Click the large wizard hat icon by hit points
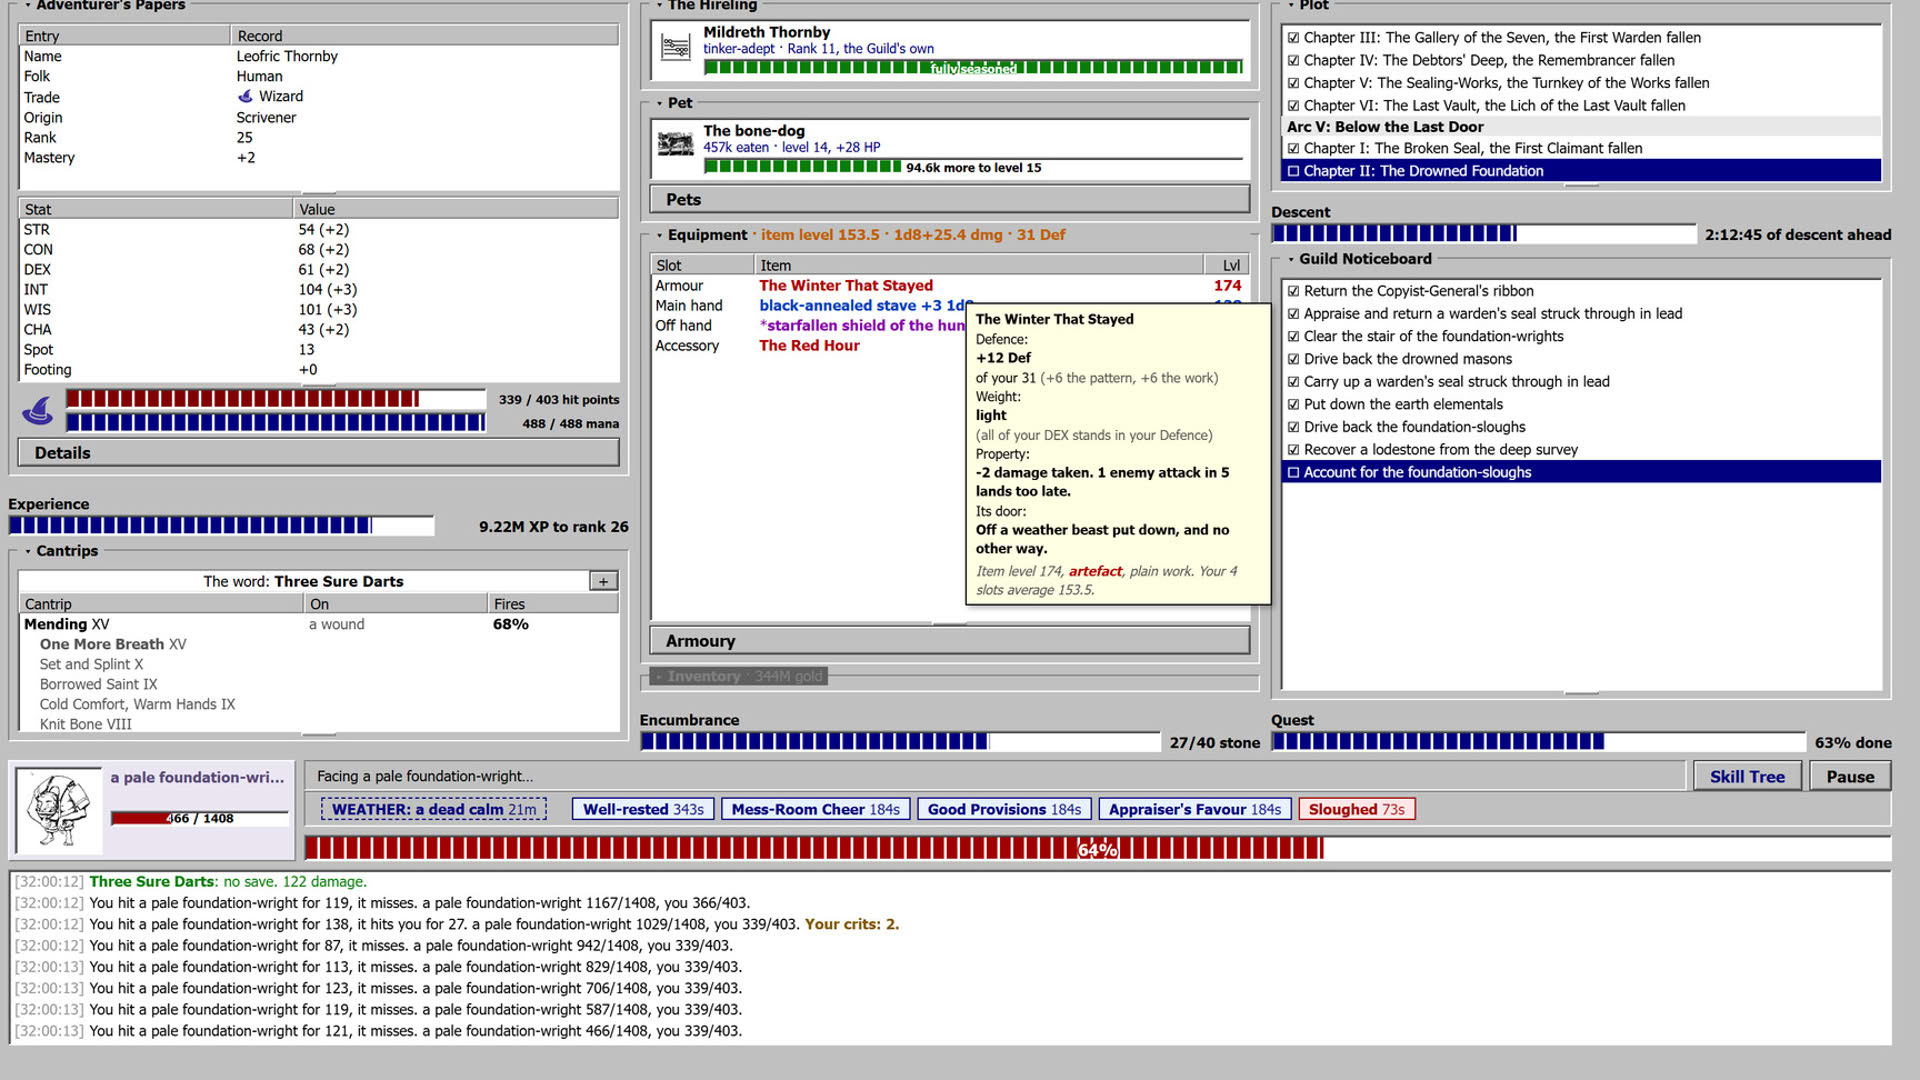This screenshot has width=1920, height=1080. tap(38, 410)
